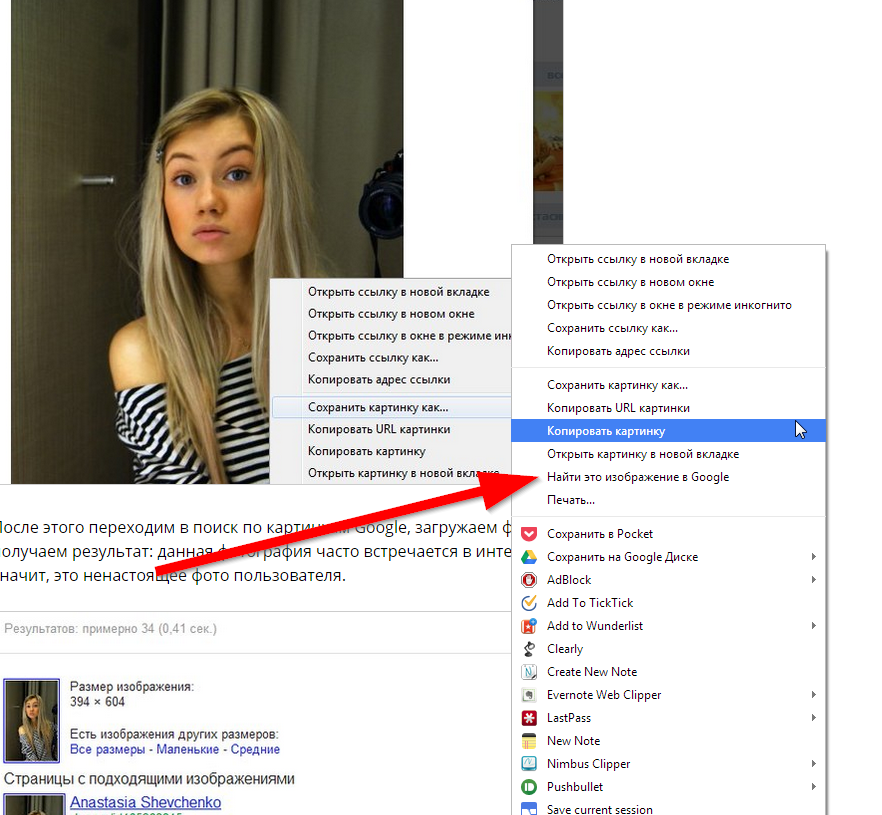Click the Evernote Web Clipper elephant icon

(x=529, y=695)
